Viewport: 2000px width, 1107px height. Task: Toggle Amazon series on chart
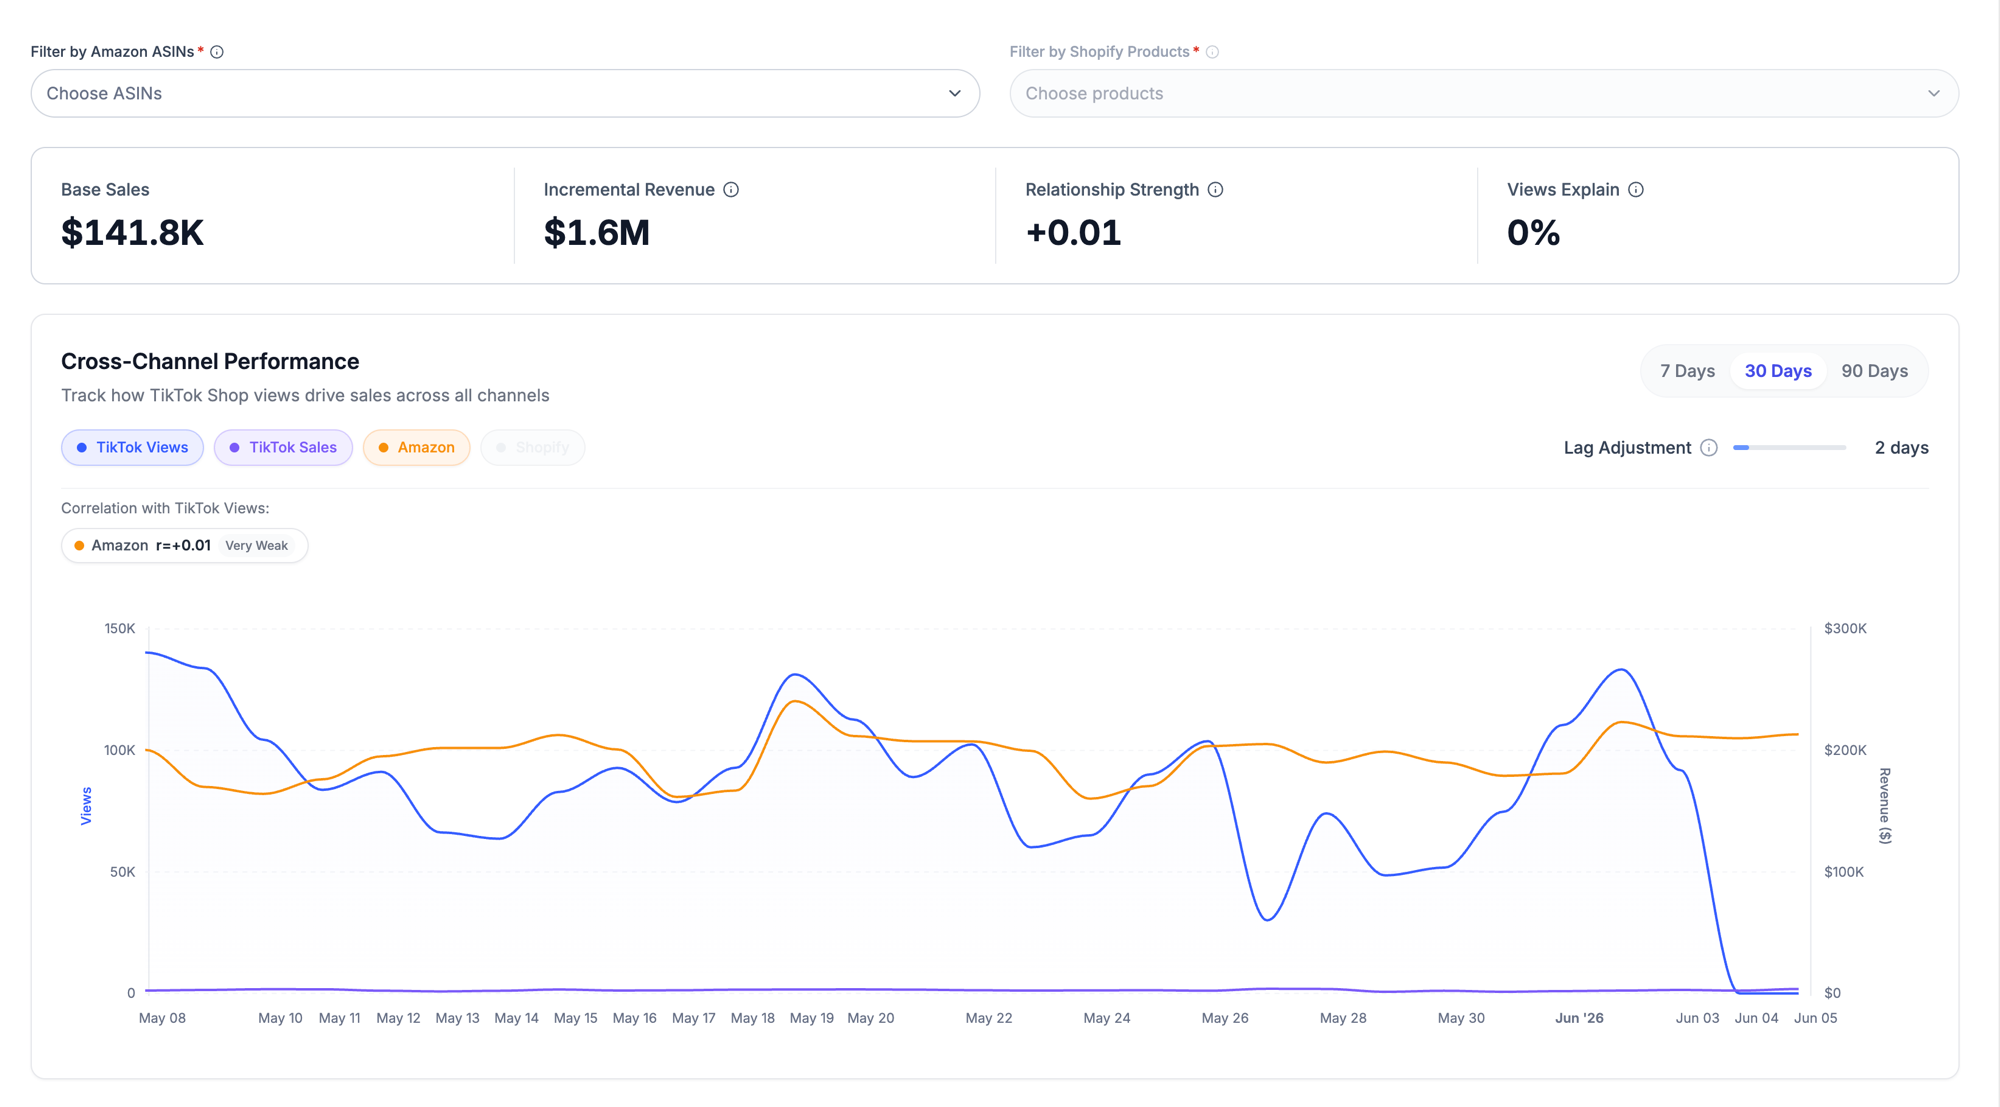tap(416, 447)
